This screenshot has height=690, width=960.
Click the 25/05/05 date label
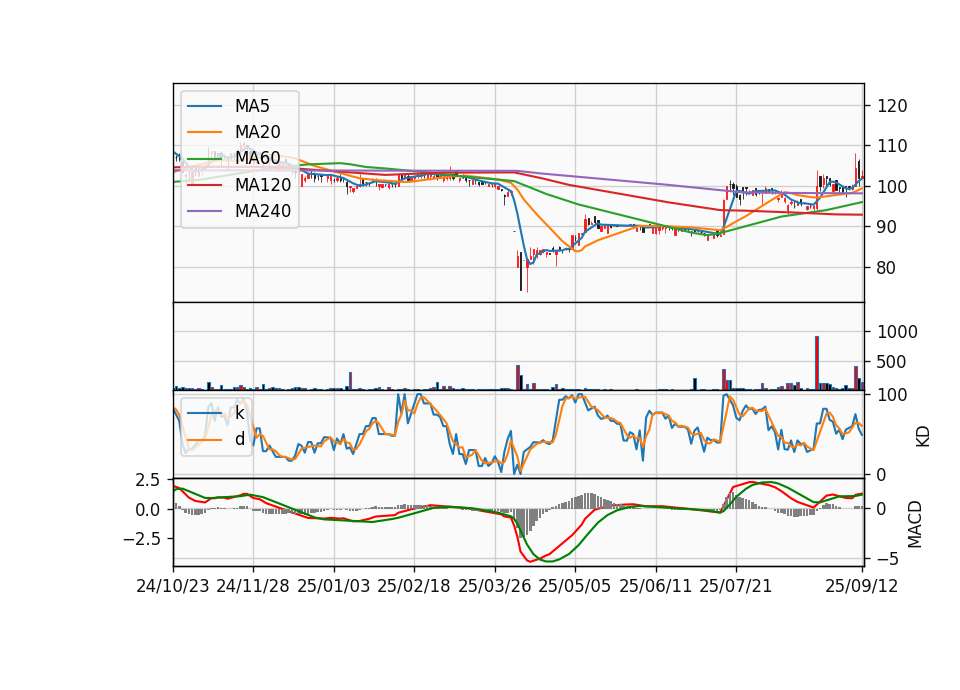point(575,586)
